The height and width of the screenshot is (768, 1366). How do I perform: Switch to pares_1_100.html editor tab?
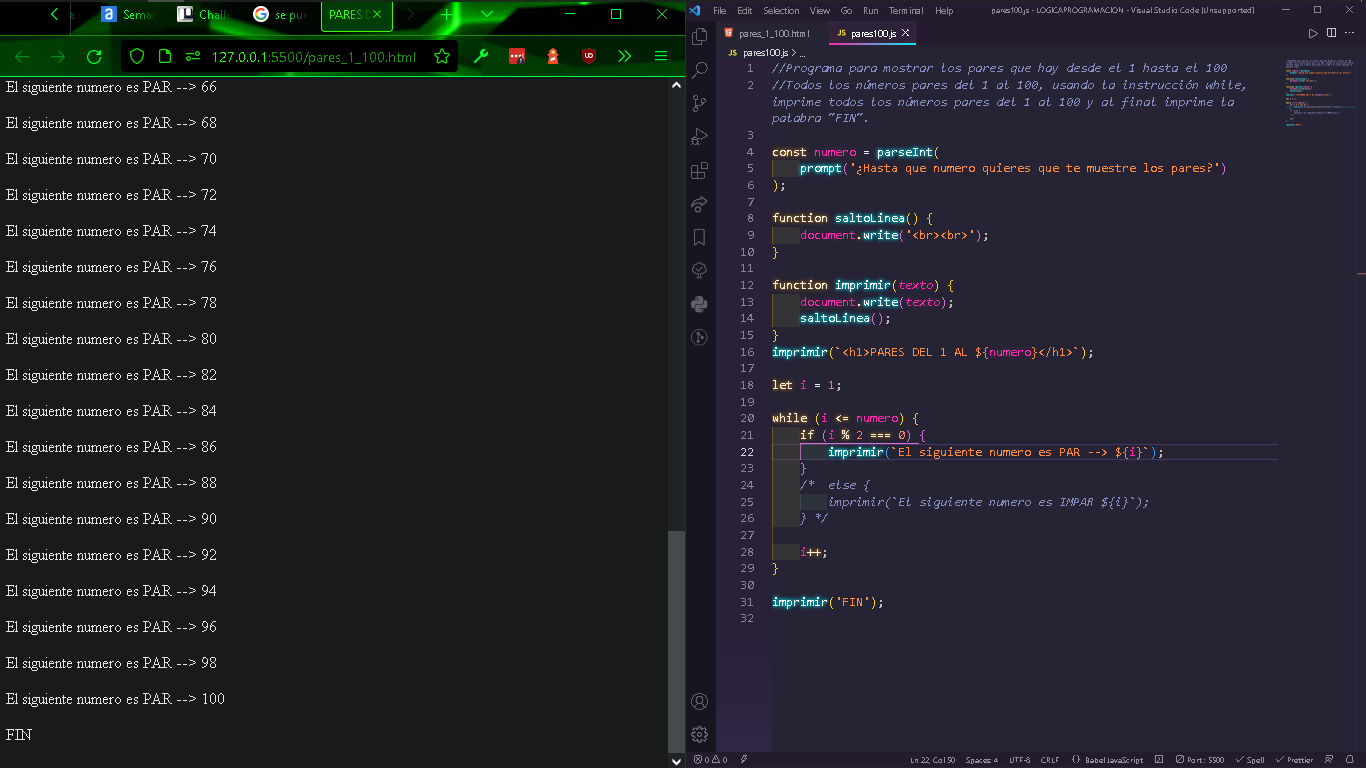tap(767, 33)
